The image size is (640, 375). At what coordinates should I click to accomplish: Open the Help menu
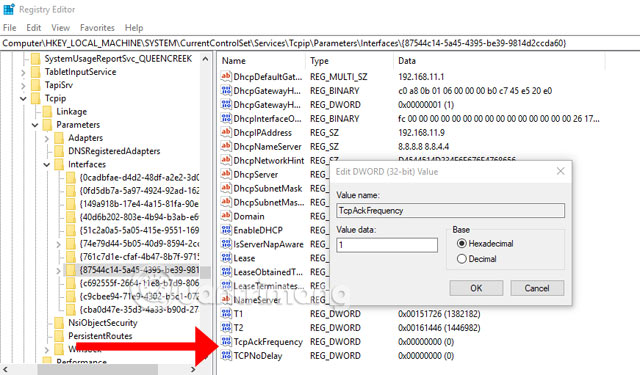pos(134,28)
